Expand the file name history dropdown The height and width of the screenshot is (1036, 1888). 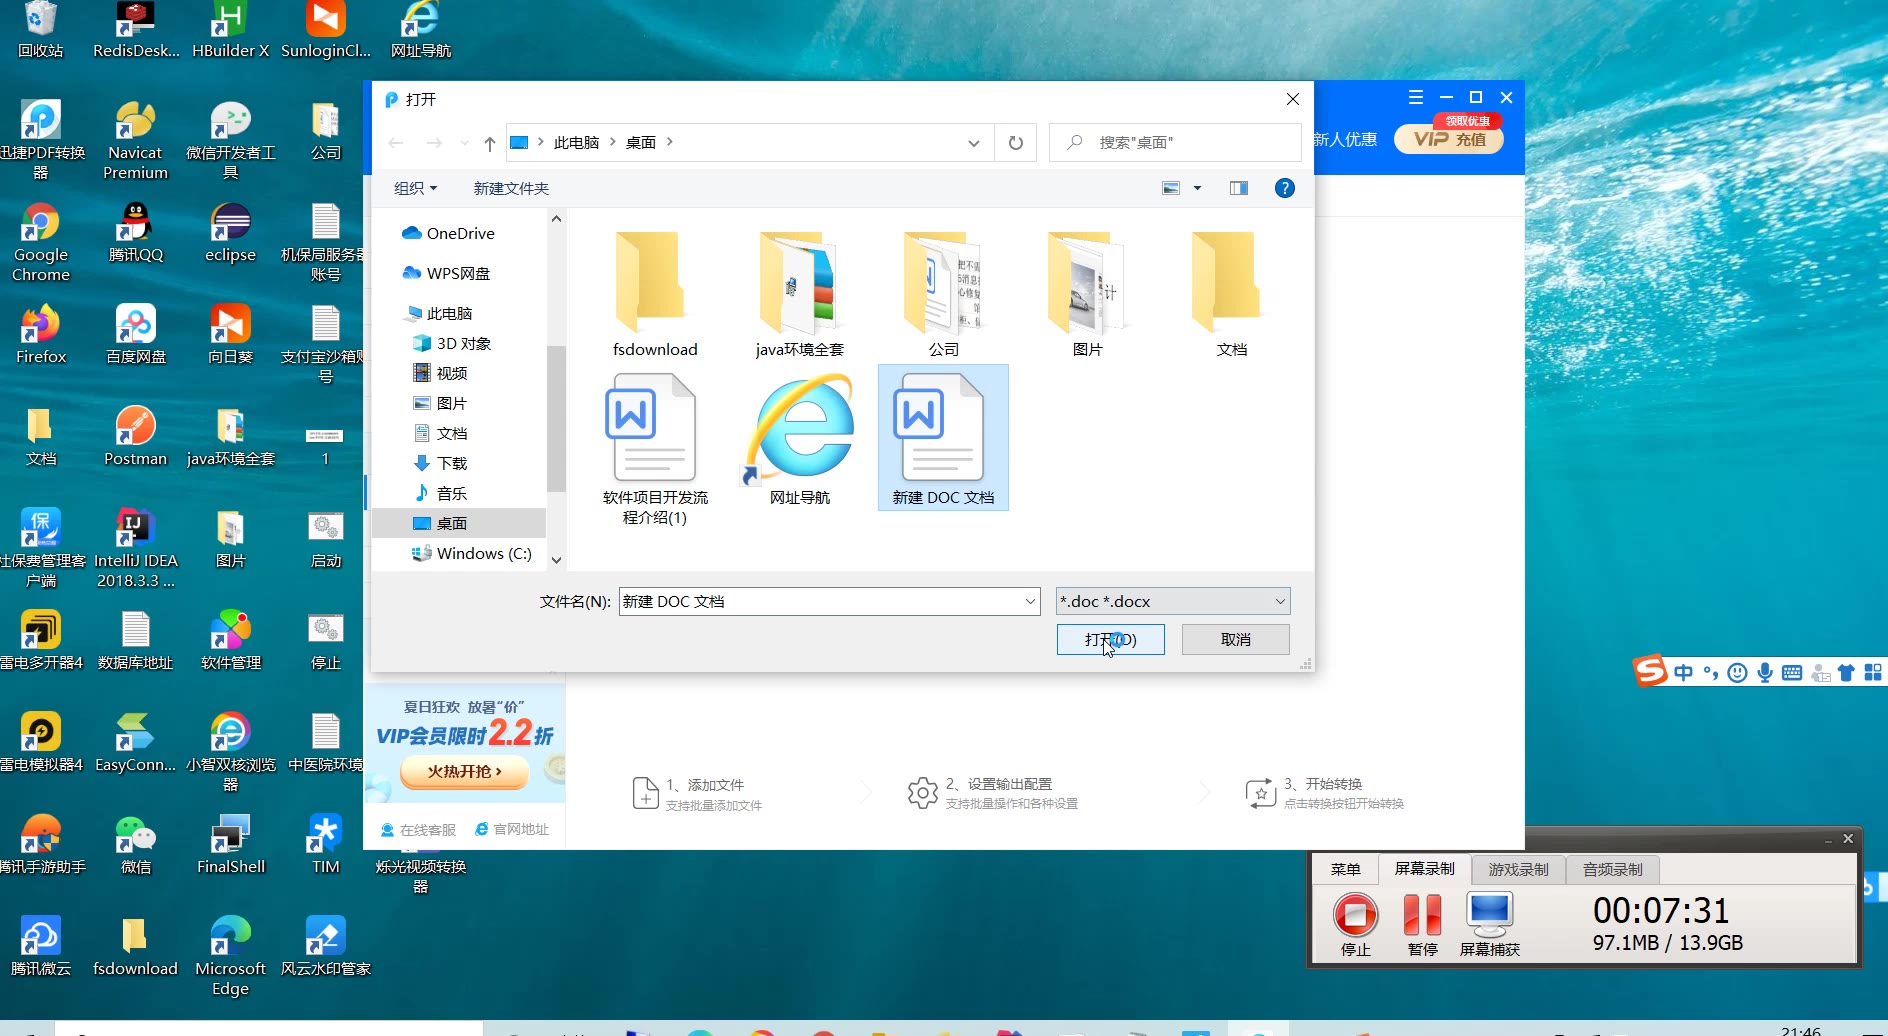coord(1030,601)
